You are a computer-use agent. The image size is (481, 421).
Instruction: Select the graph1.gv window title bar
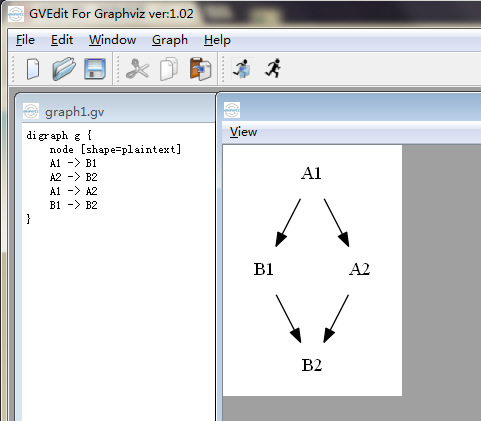(x=119, y=111)
